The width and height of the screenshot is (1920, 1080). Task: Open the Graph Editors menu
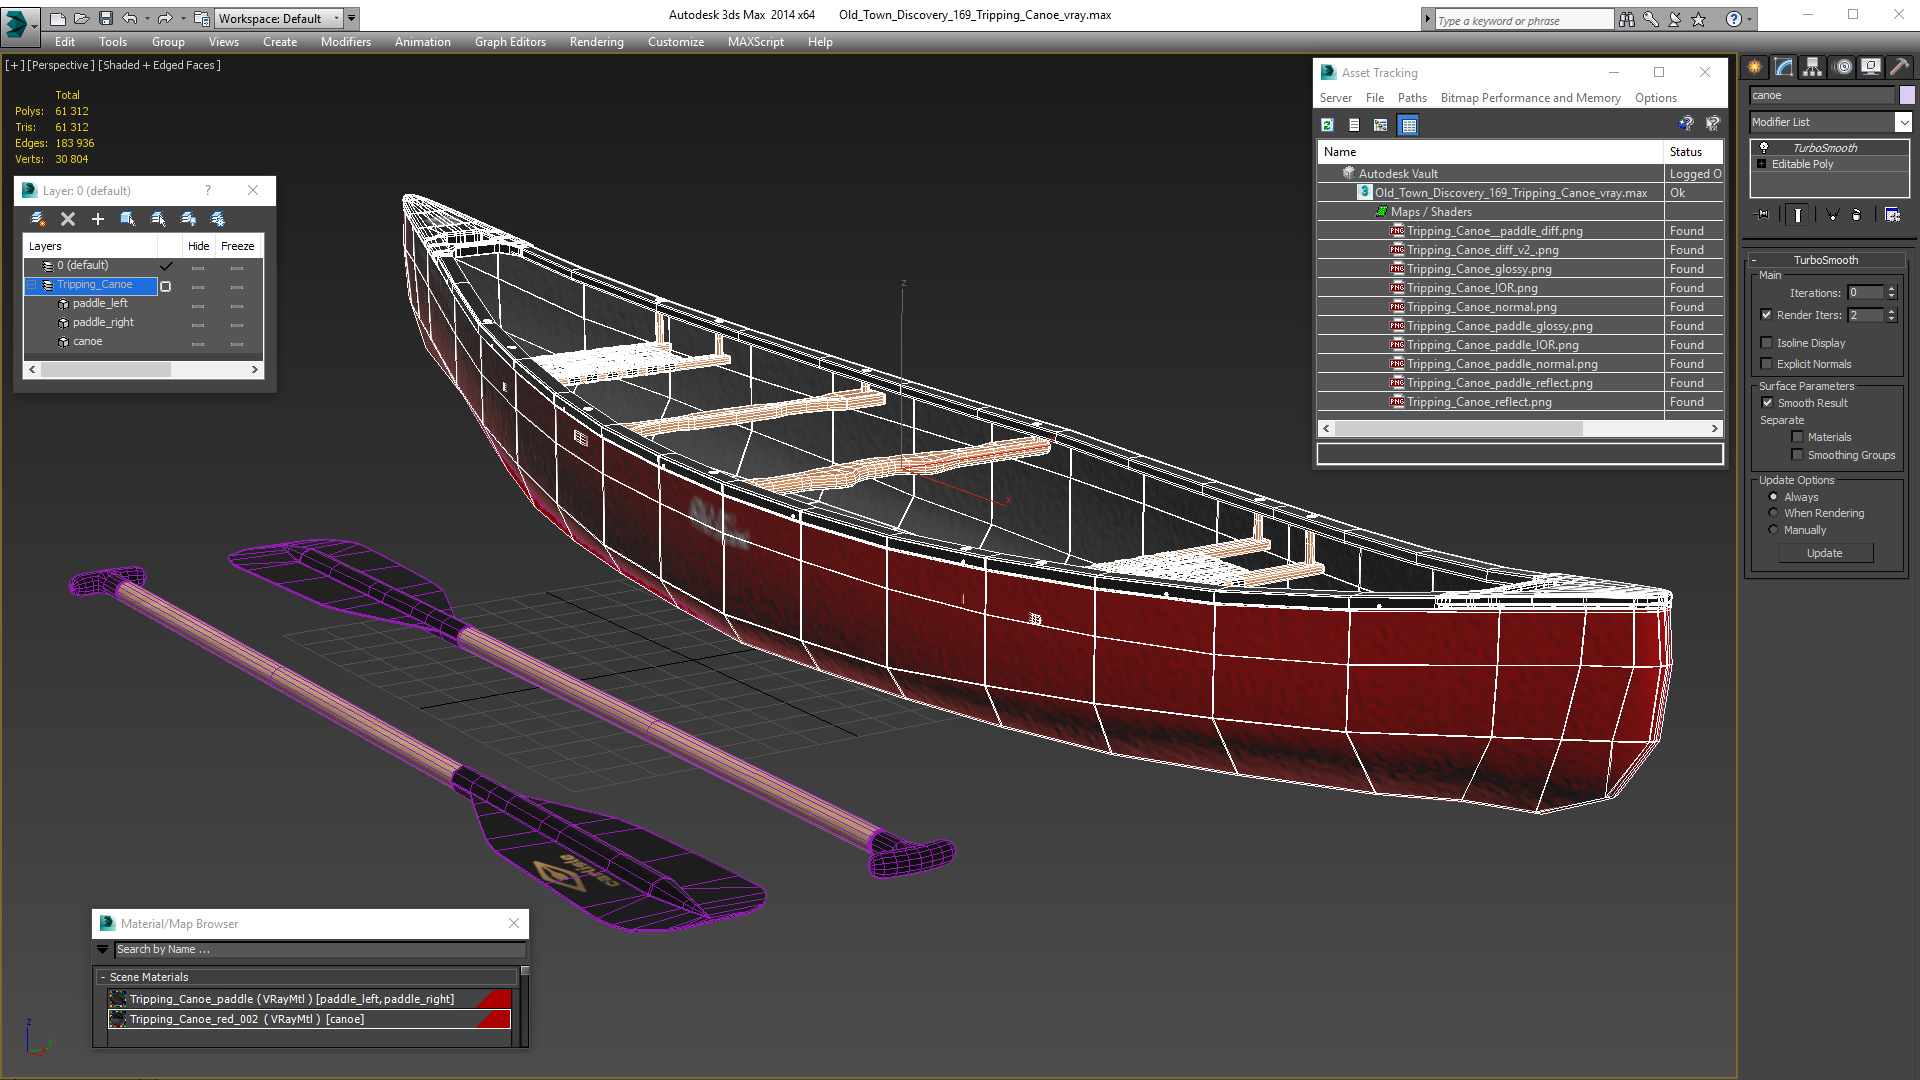pyautogui.click(x=510, y=42)
